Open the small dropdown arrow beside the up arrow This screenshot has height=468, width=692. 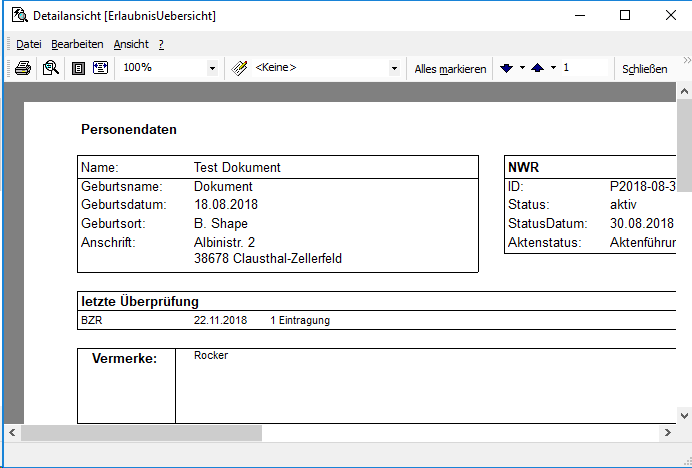tap(552, 68)
